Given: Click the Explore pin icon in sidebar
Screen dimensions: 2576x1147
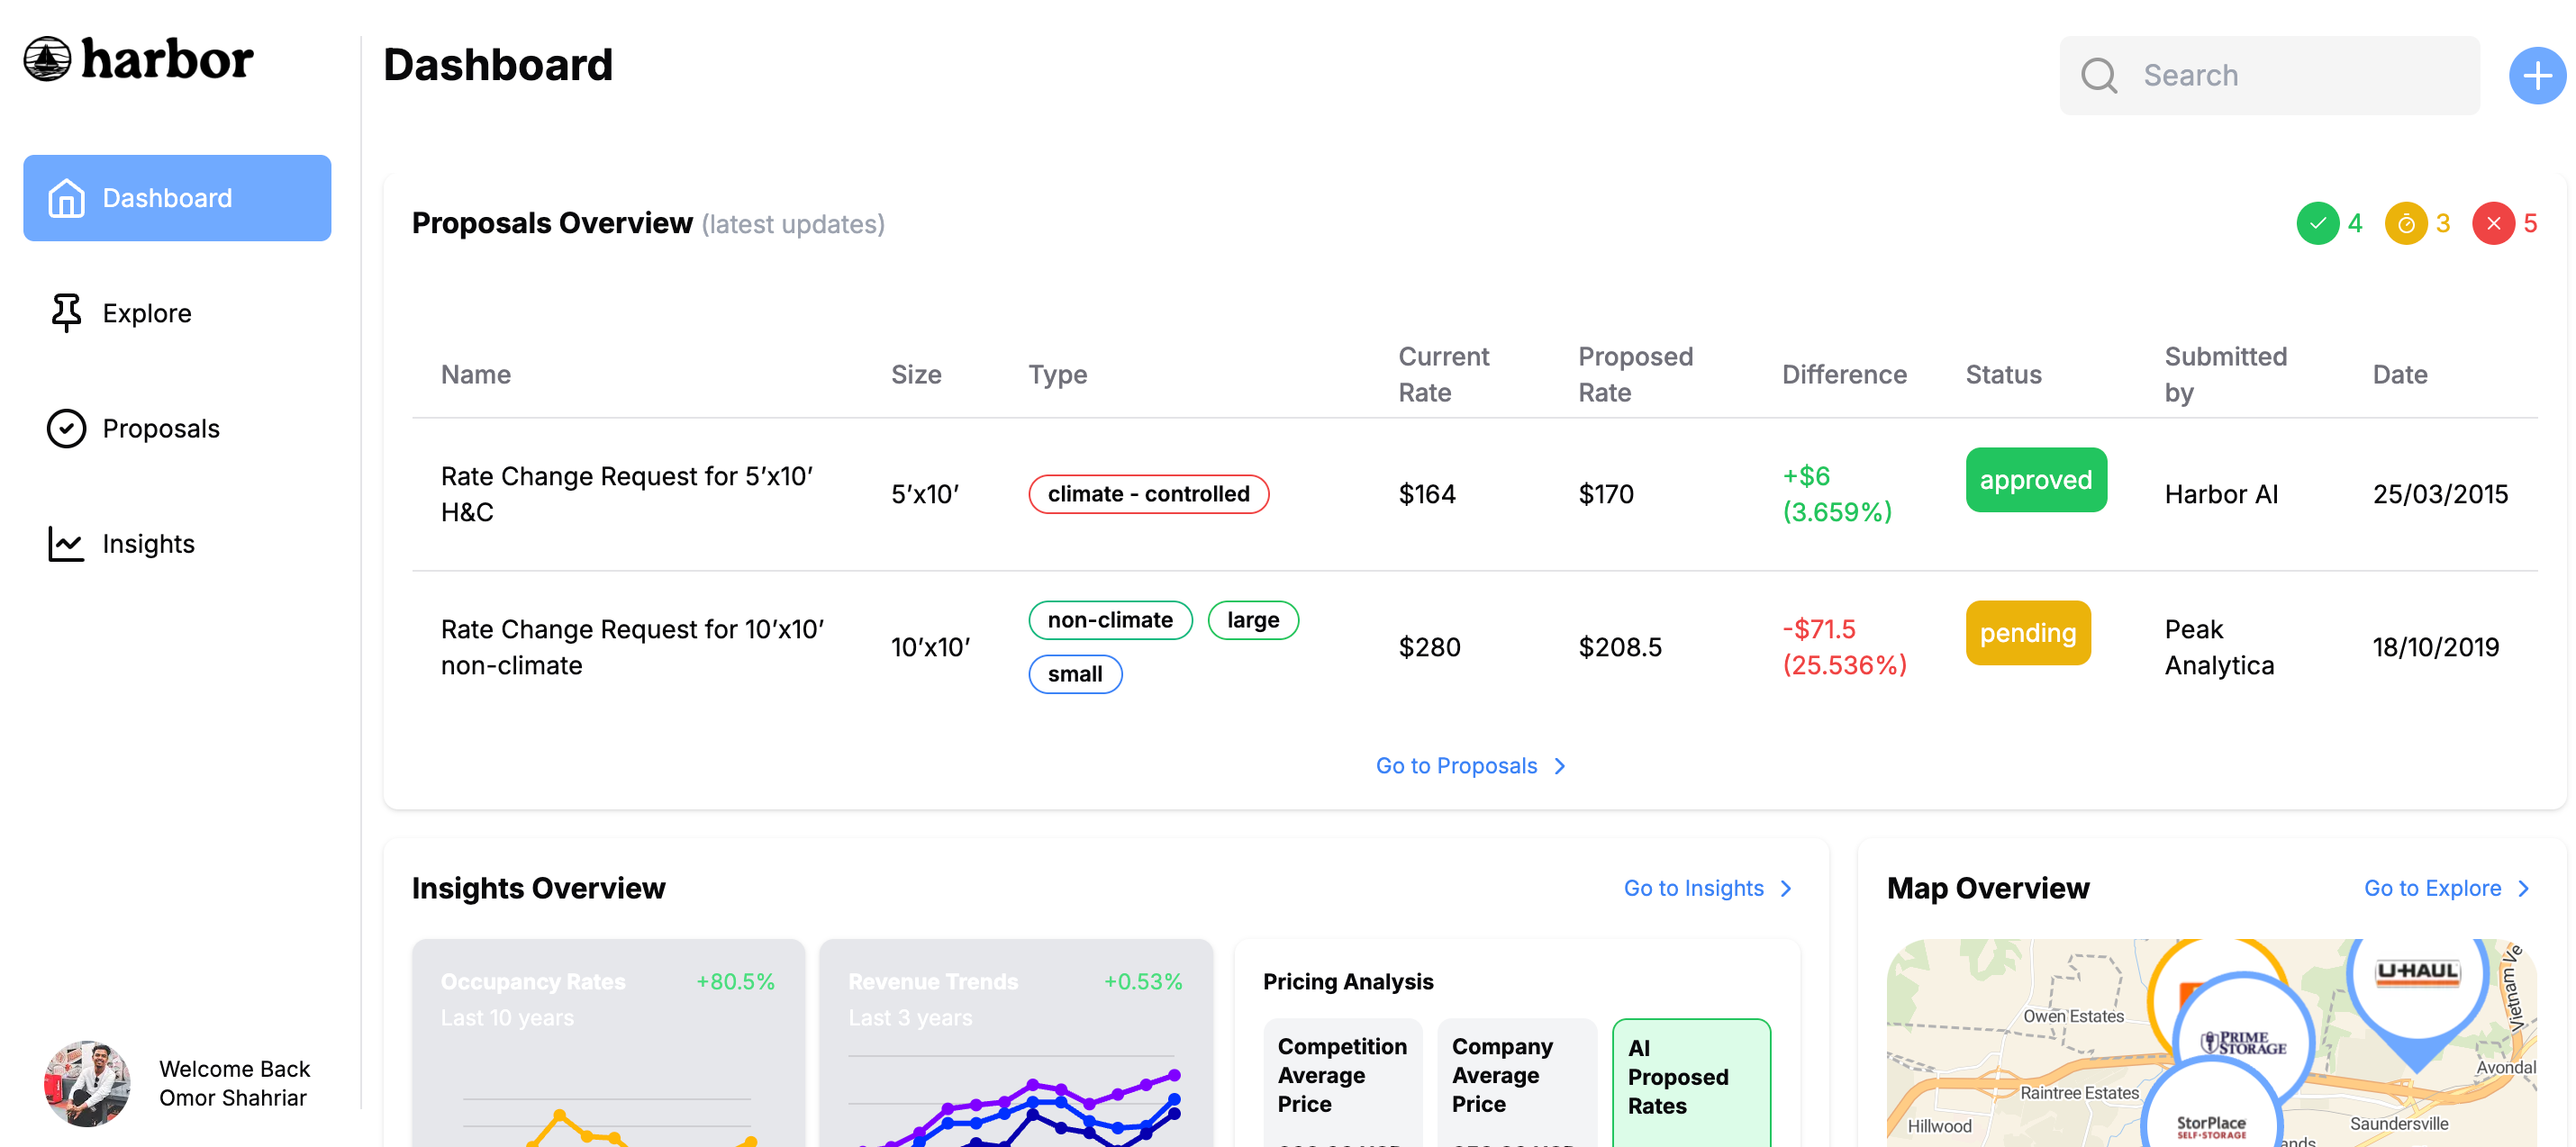Looking at the screenshot, I should click(x=66, y=313).
